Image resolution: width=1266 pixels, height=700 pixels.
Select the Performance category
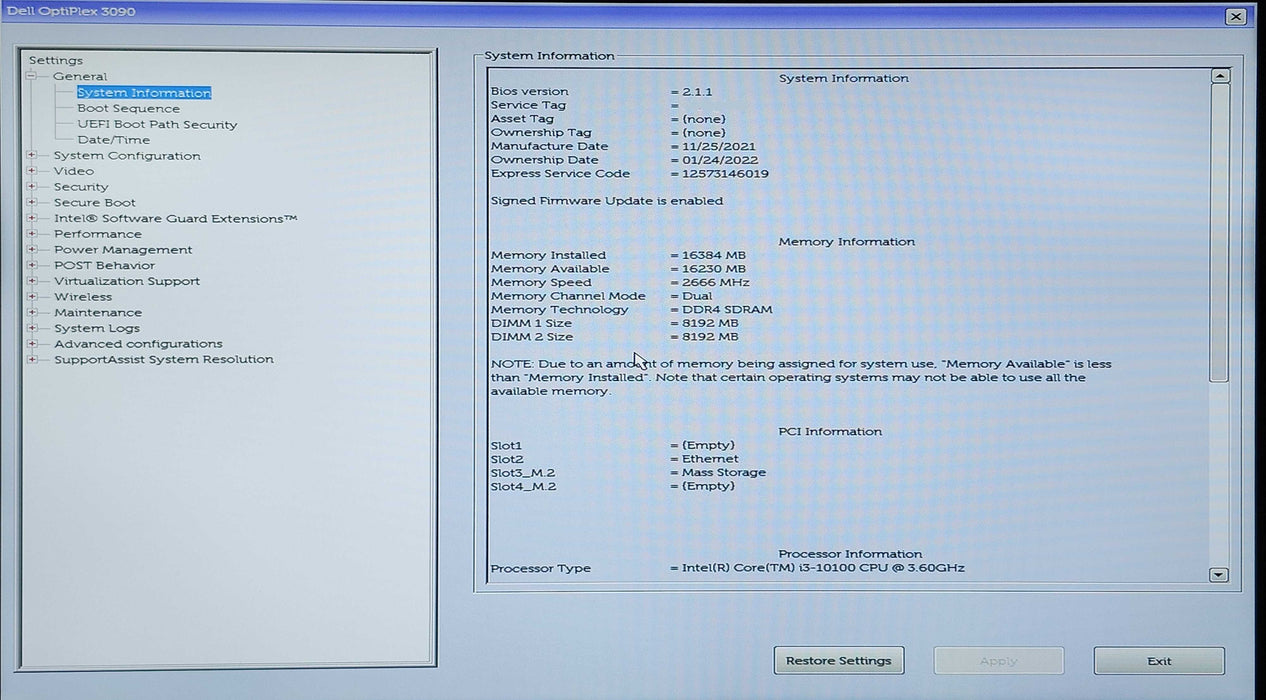[98, 234]
